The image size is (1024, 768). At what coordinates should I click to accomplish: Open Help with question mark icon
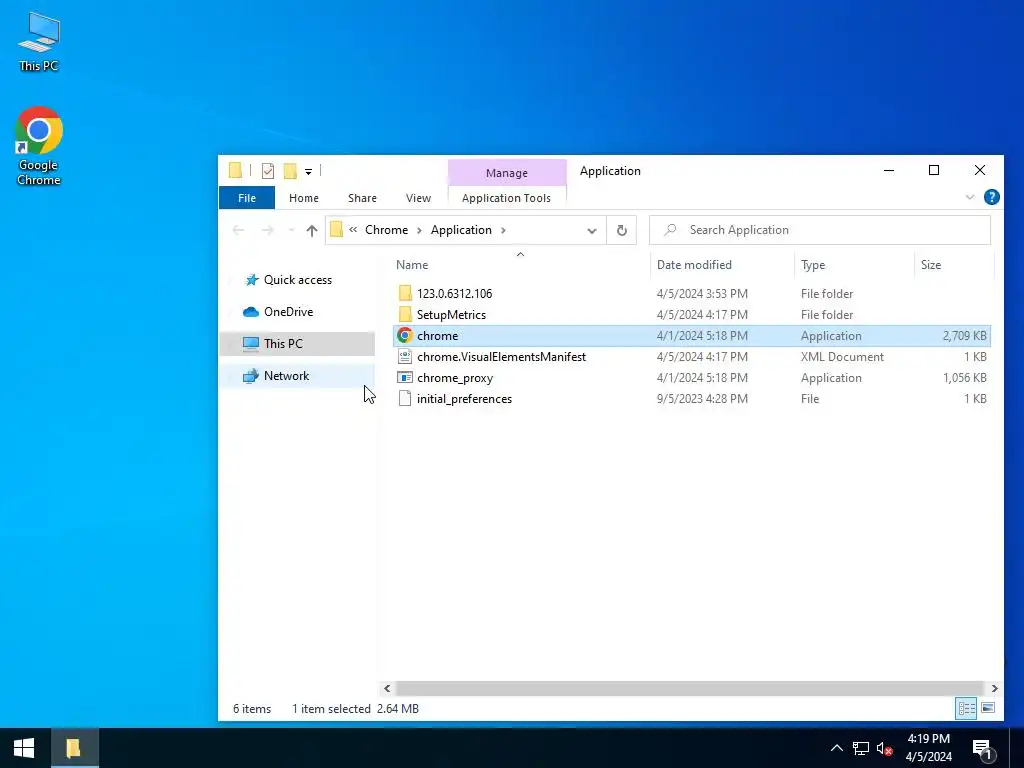[x=991, y=197]
